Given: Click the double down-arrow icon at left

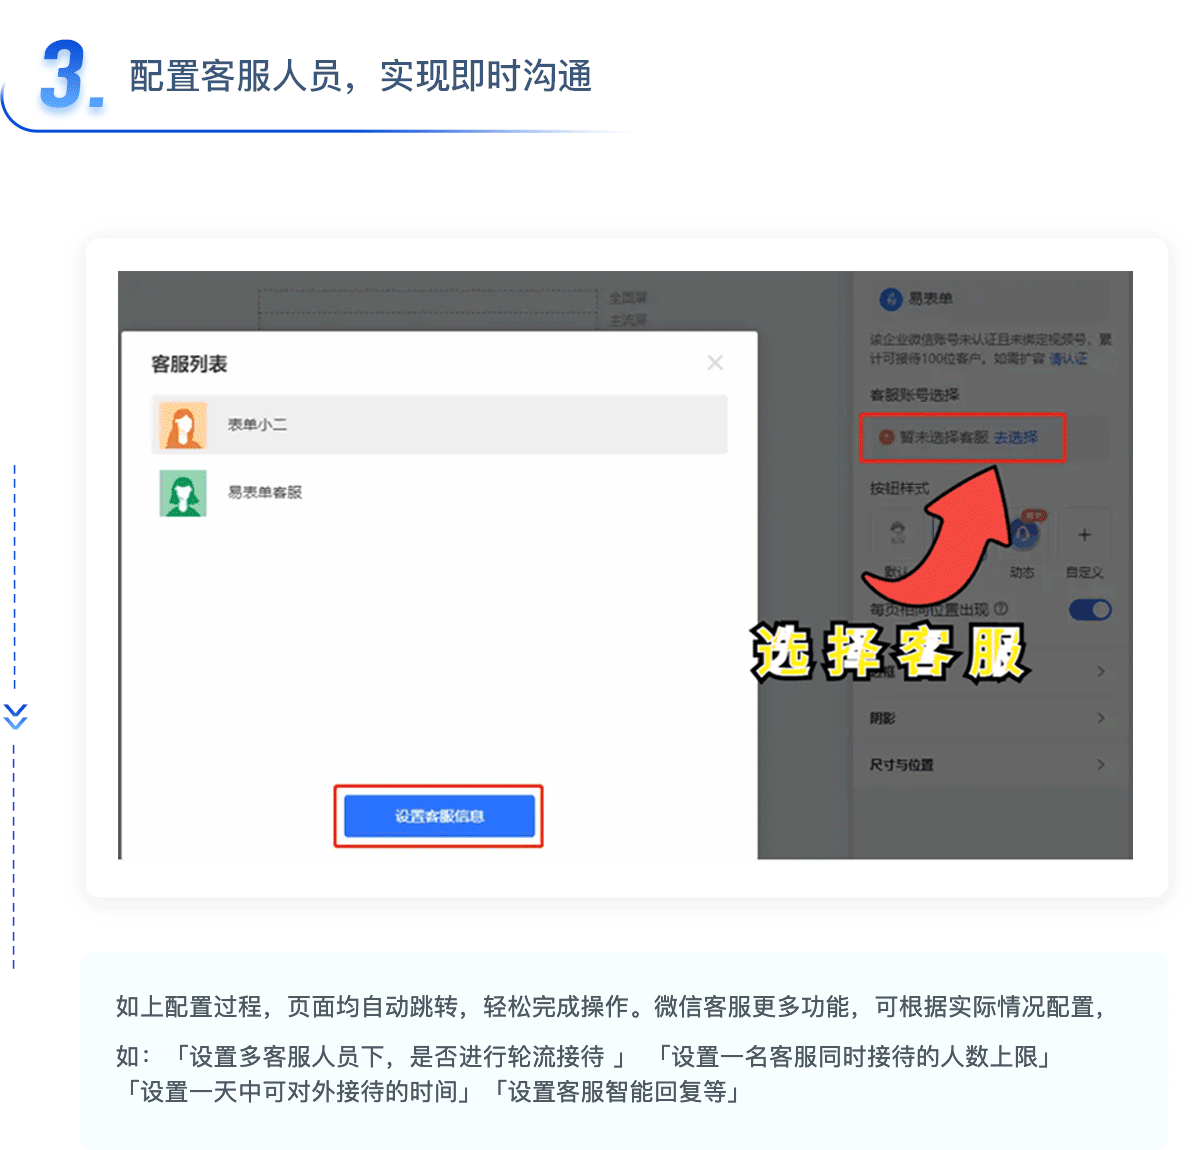Looking at the screenshot, I should 15,716.
